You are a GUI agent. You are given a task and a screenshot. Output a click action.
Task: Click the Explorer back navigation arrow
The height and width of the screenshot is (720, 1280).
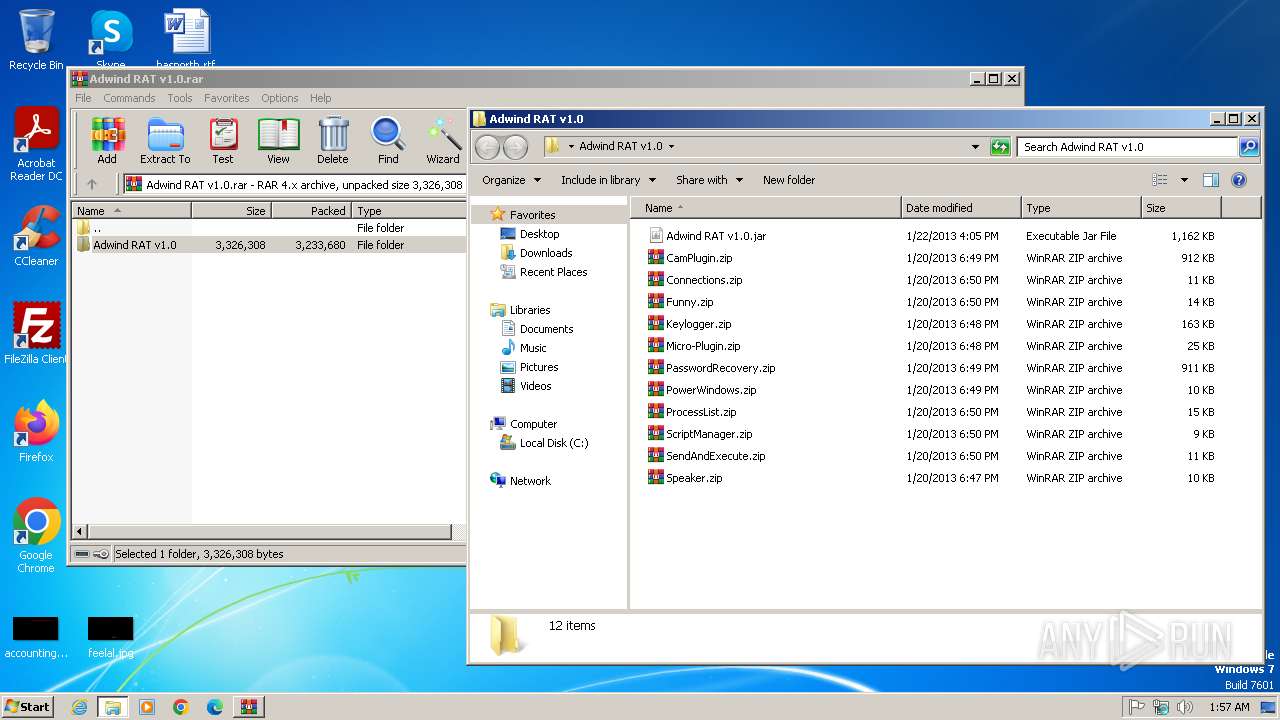point(487,147)
